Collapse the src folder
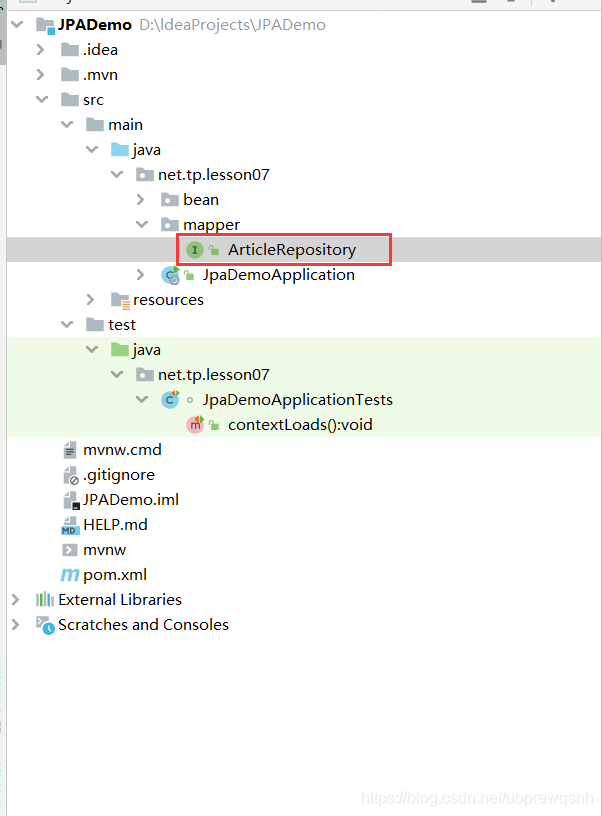Image resolution: width=602 pixels, height=816 pixels. pos(42,99)
